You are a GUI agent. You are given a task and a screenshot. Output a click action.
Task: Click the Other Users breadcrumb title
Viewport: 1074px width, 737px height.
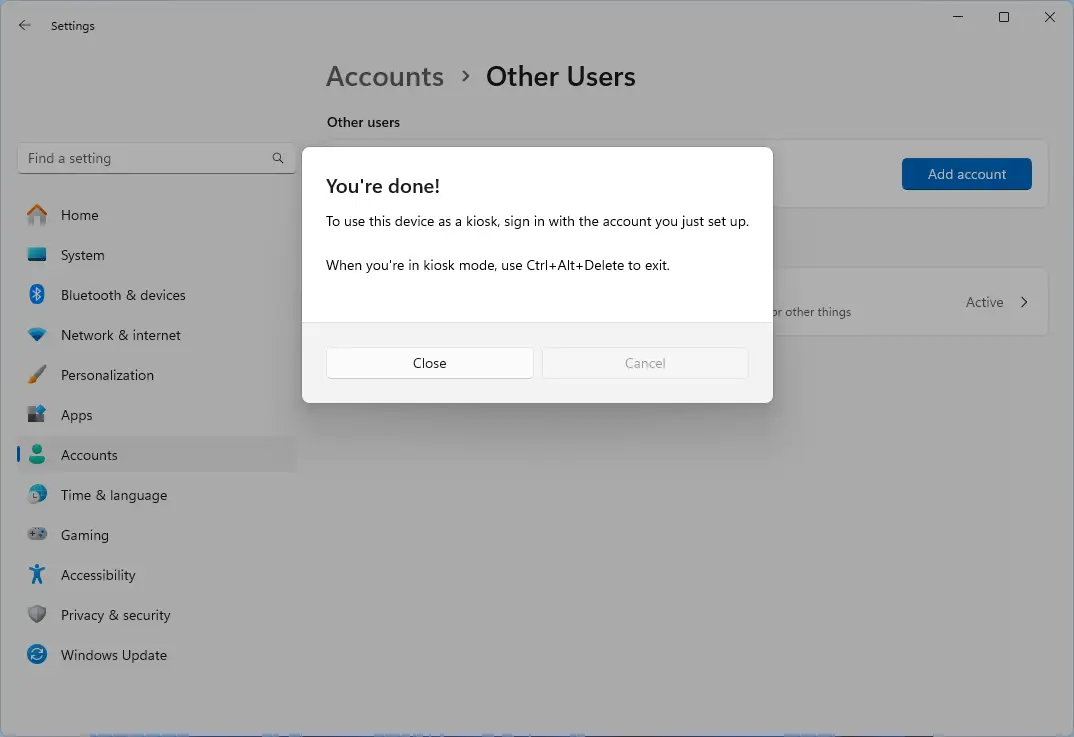tap(560, 76)
